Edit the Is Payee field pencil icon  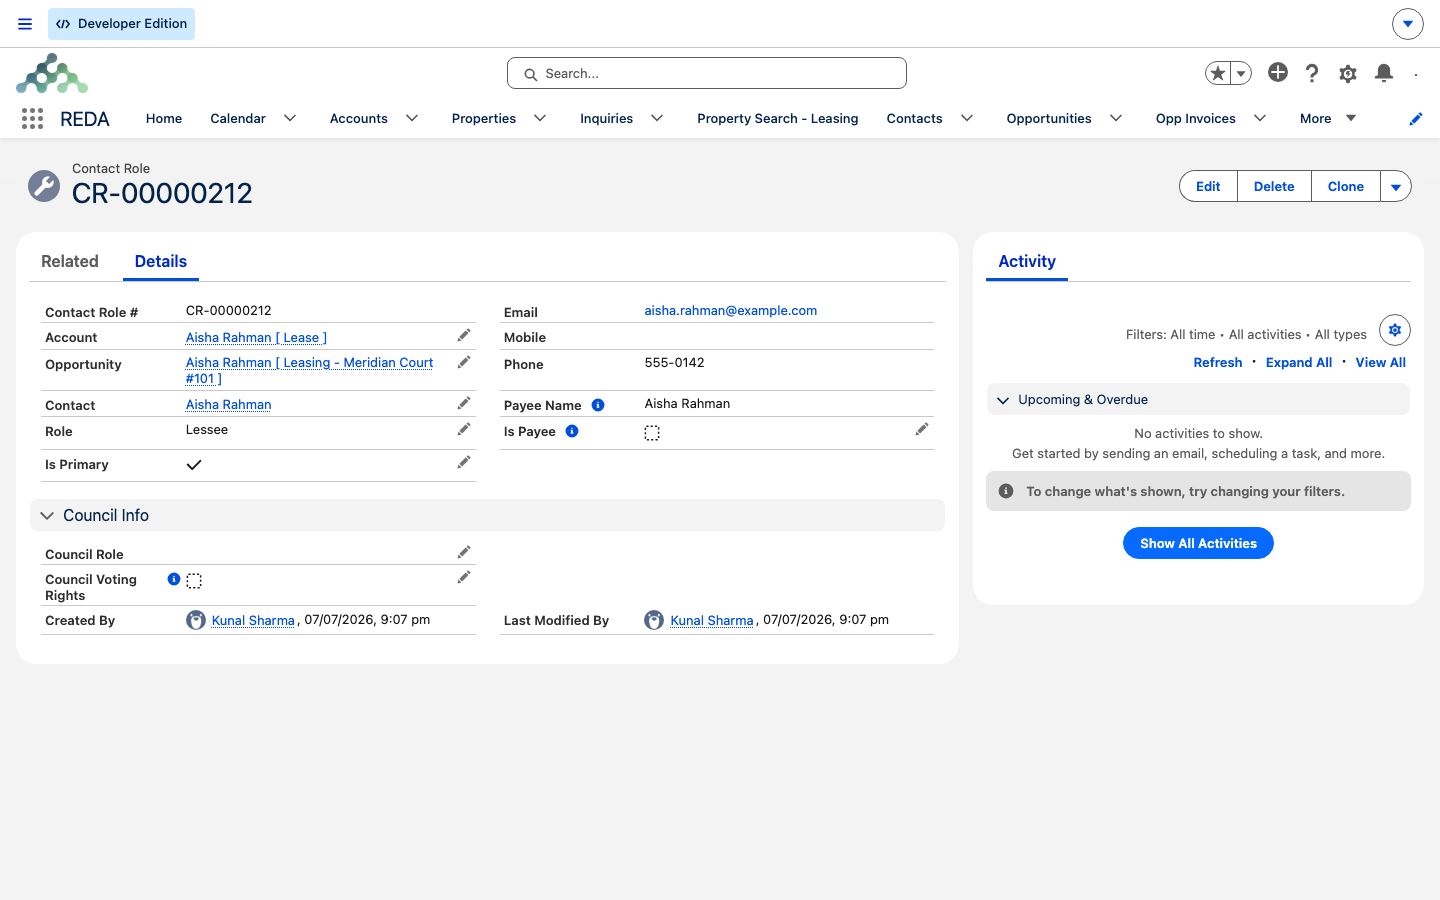922,430
